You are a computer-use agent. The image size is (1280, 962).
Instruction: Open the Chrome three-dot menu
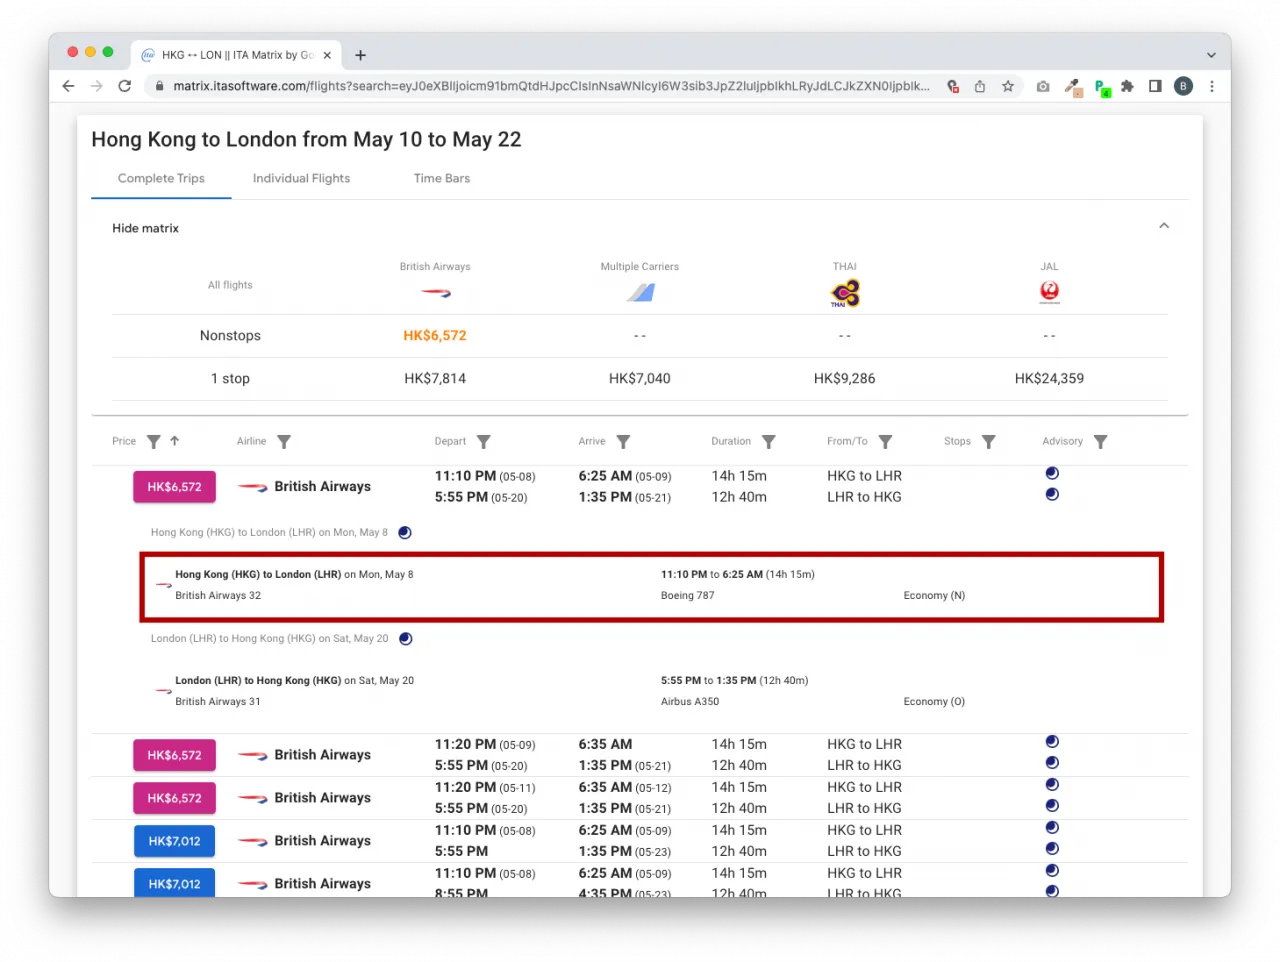pos(1212,86)
